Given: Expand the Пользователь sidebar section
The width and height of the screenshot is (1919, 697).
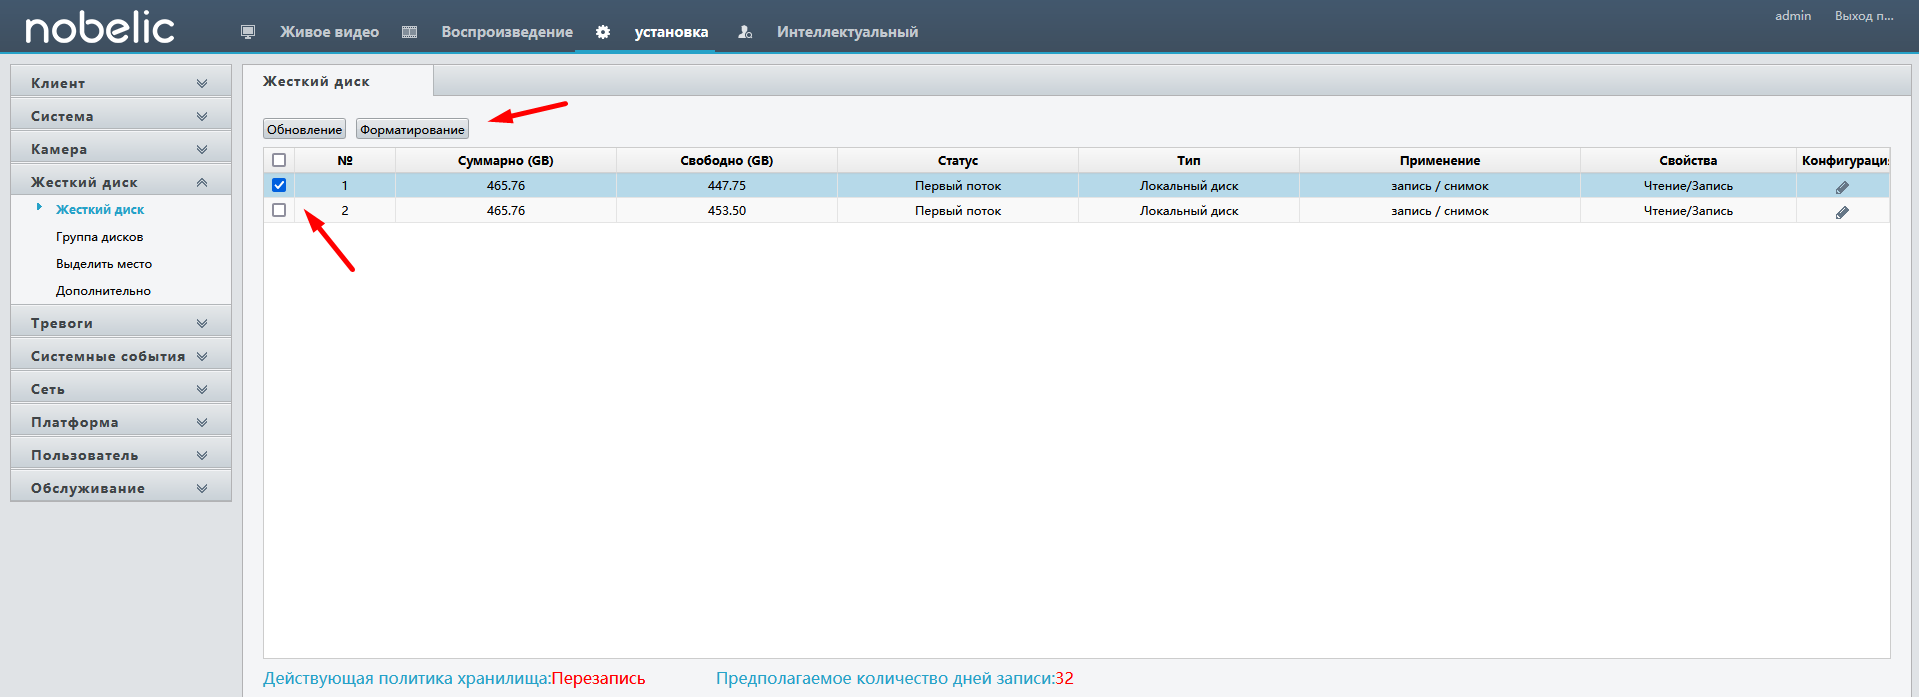Looking at the screenshot, I should [x=121, y=455].
